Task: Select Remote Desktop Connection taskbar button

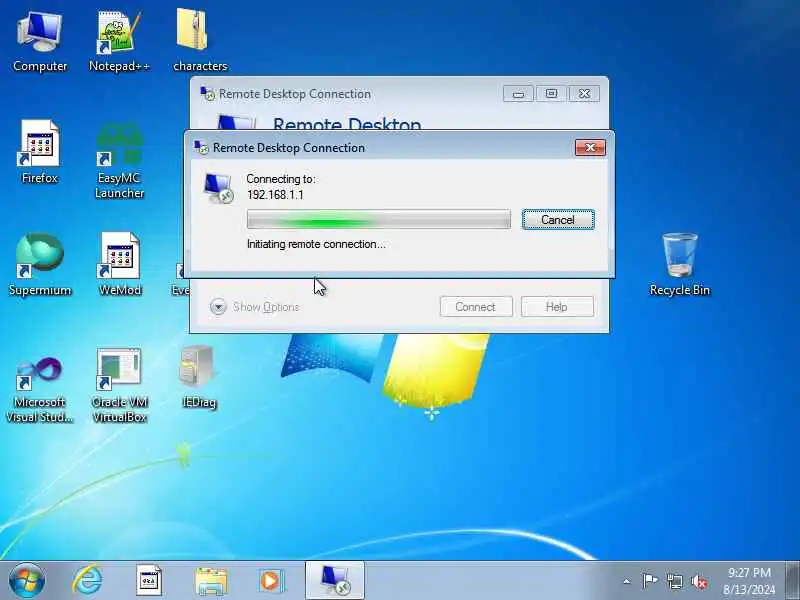Action: pos(335,581)
